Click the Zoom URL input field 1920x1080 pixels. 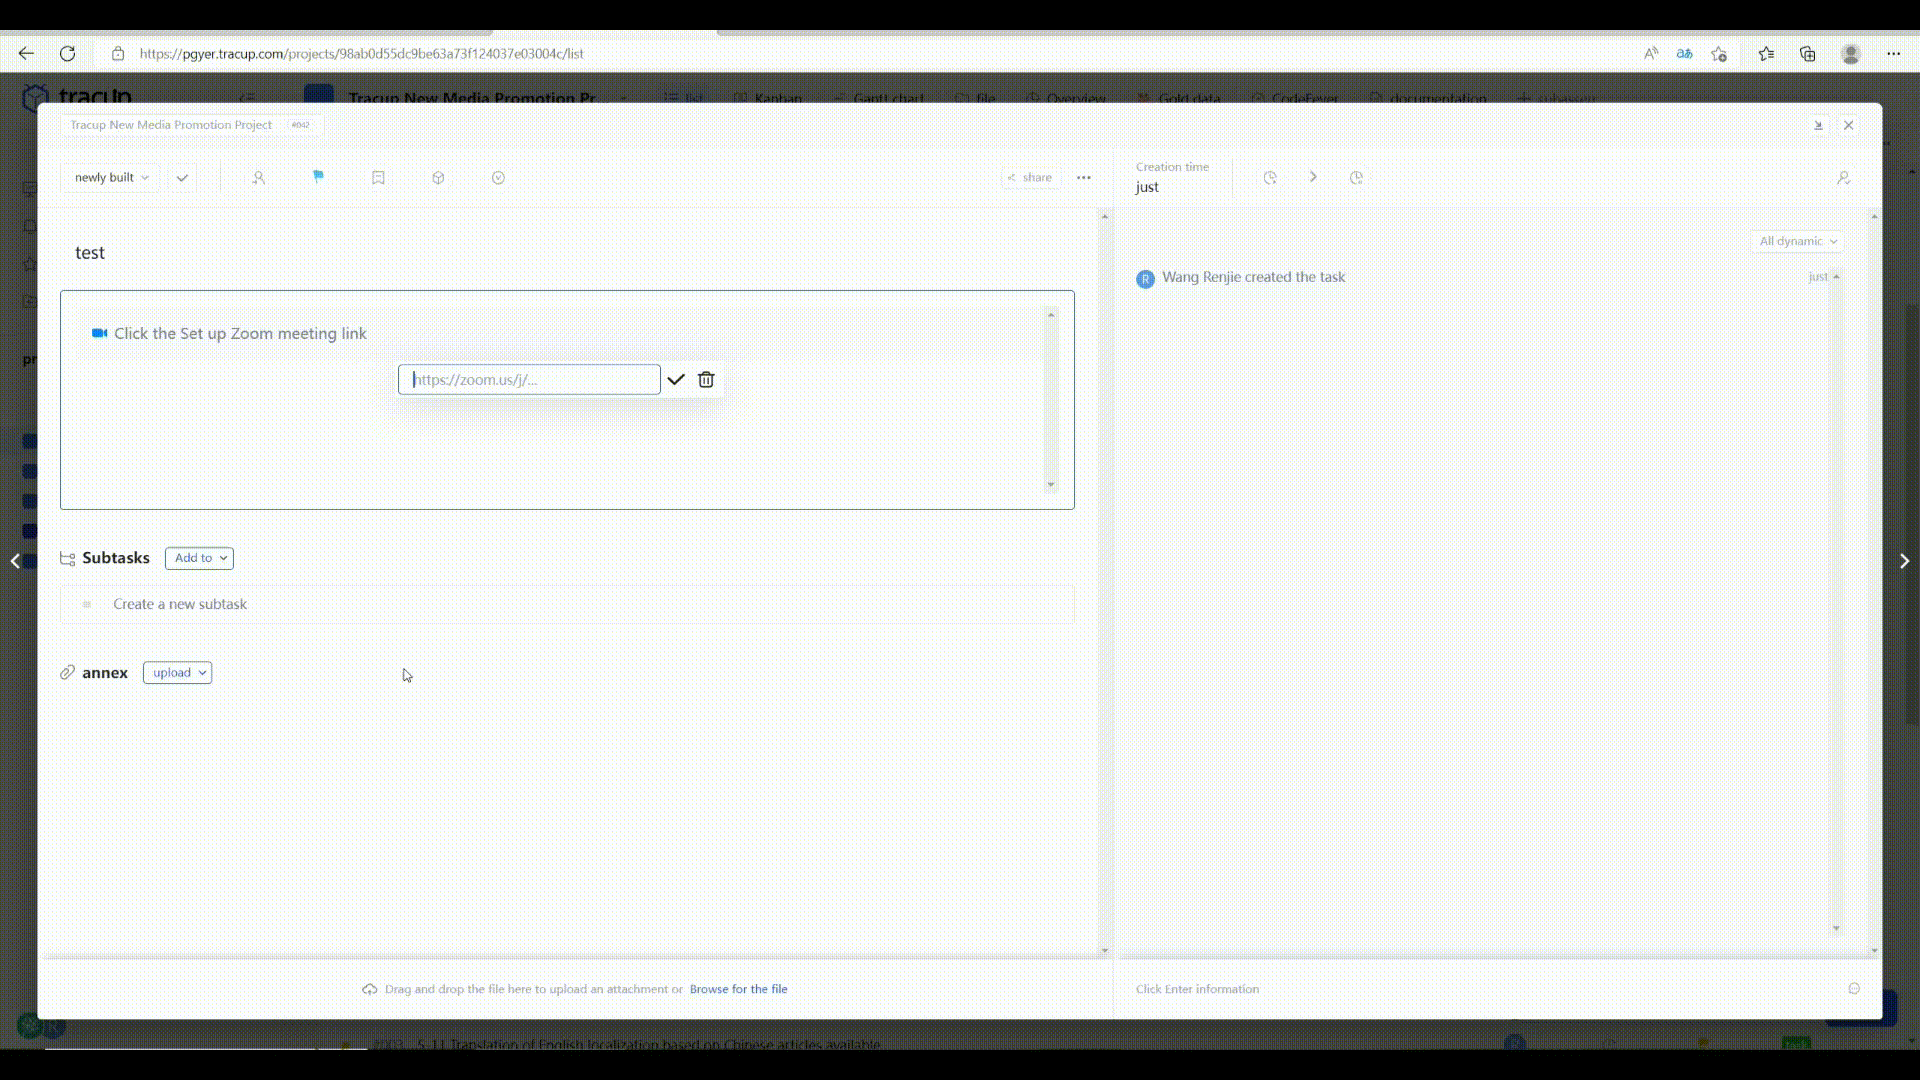coord(529,380)
